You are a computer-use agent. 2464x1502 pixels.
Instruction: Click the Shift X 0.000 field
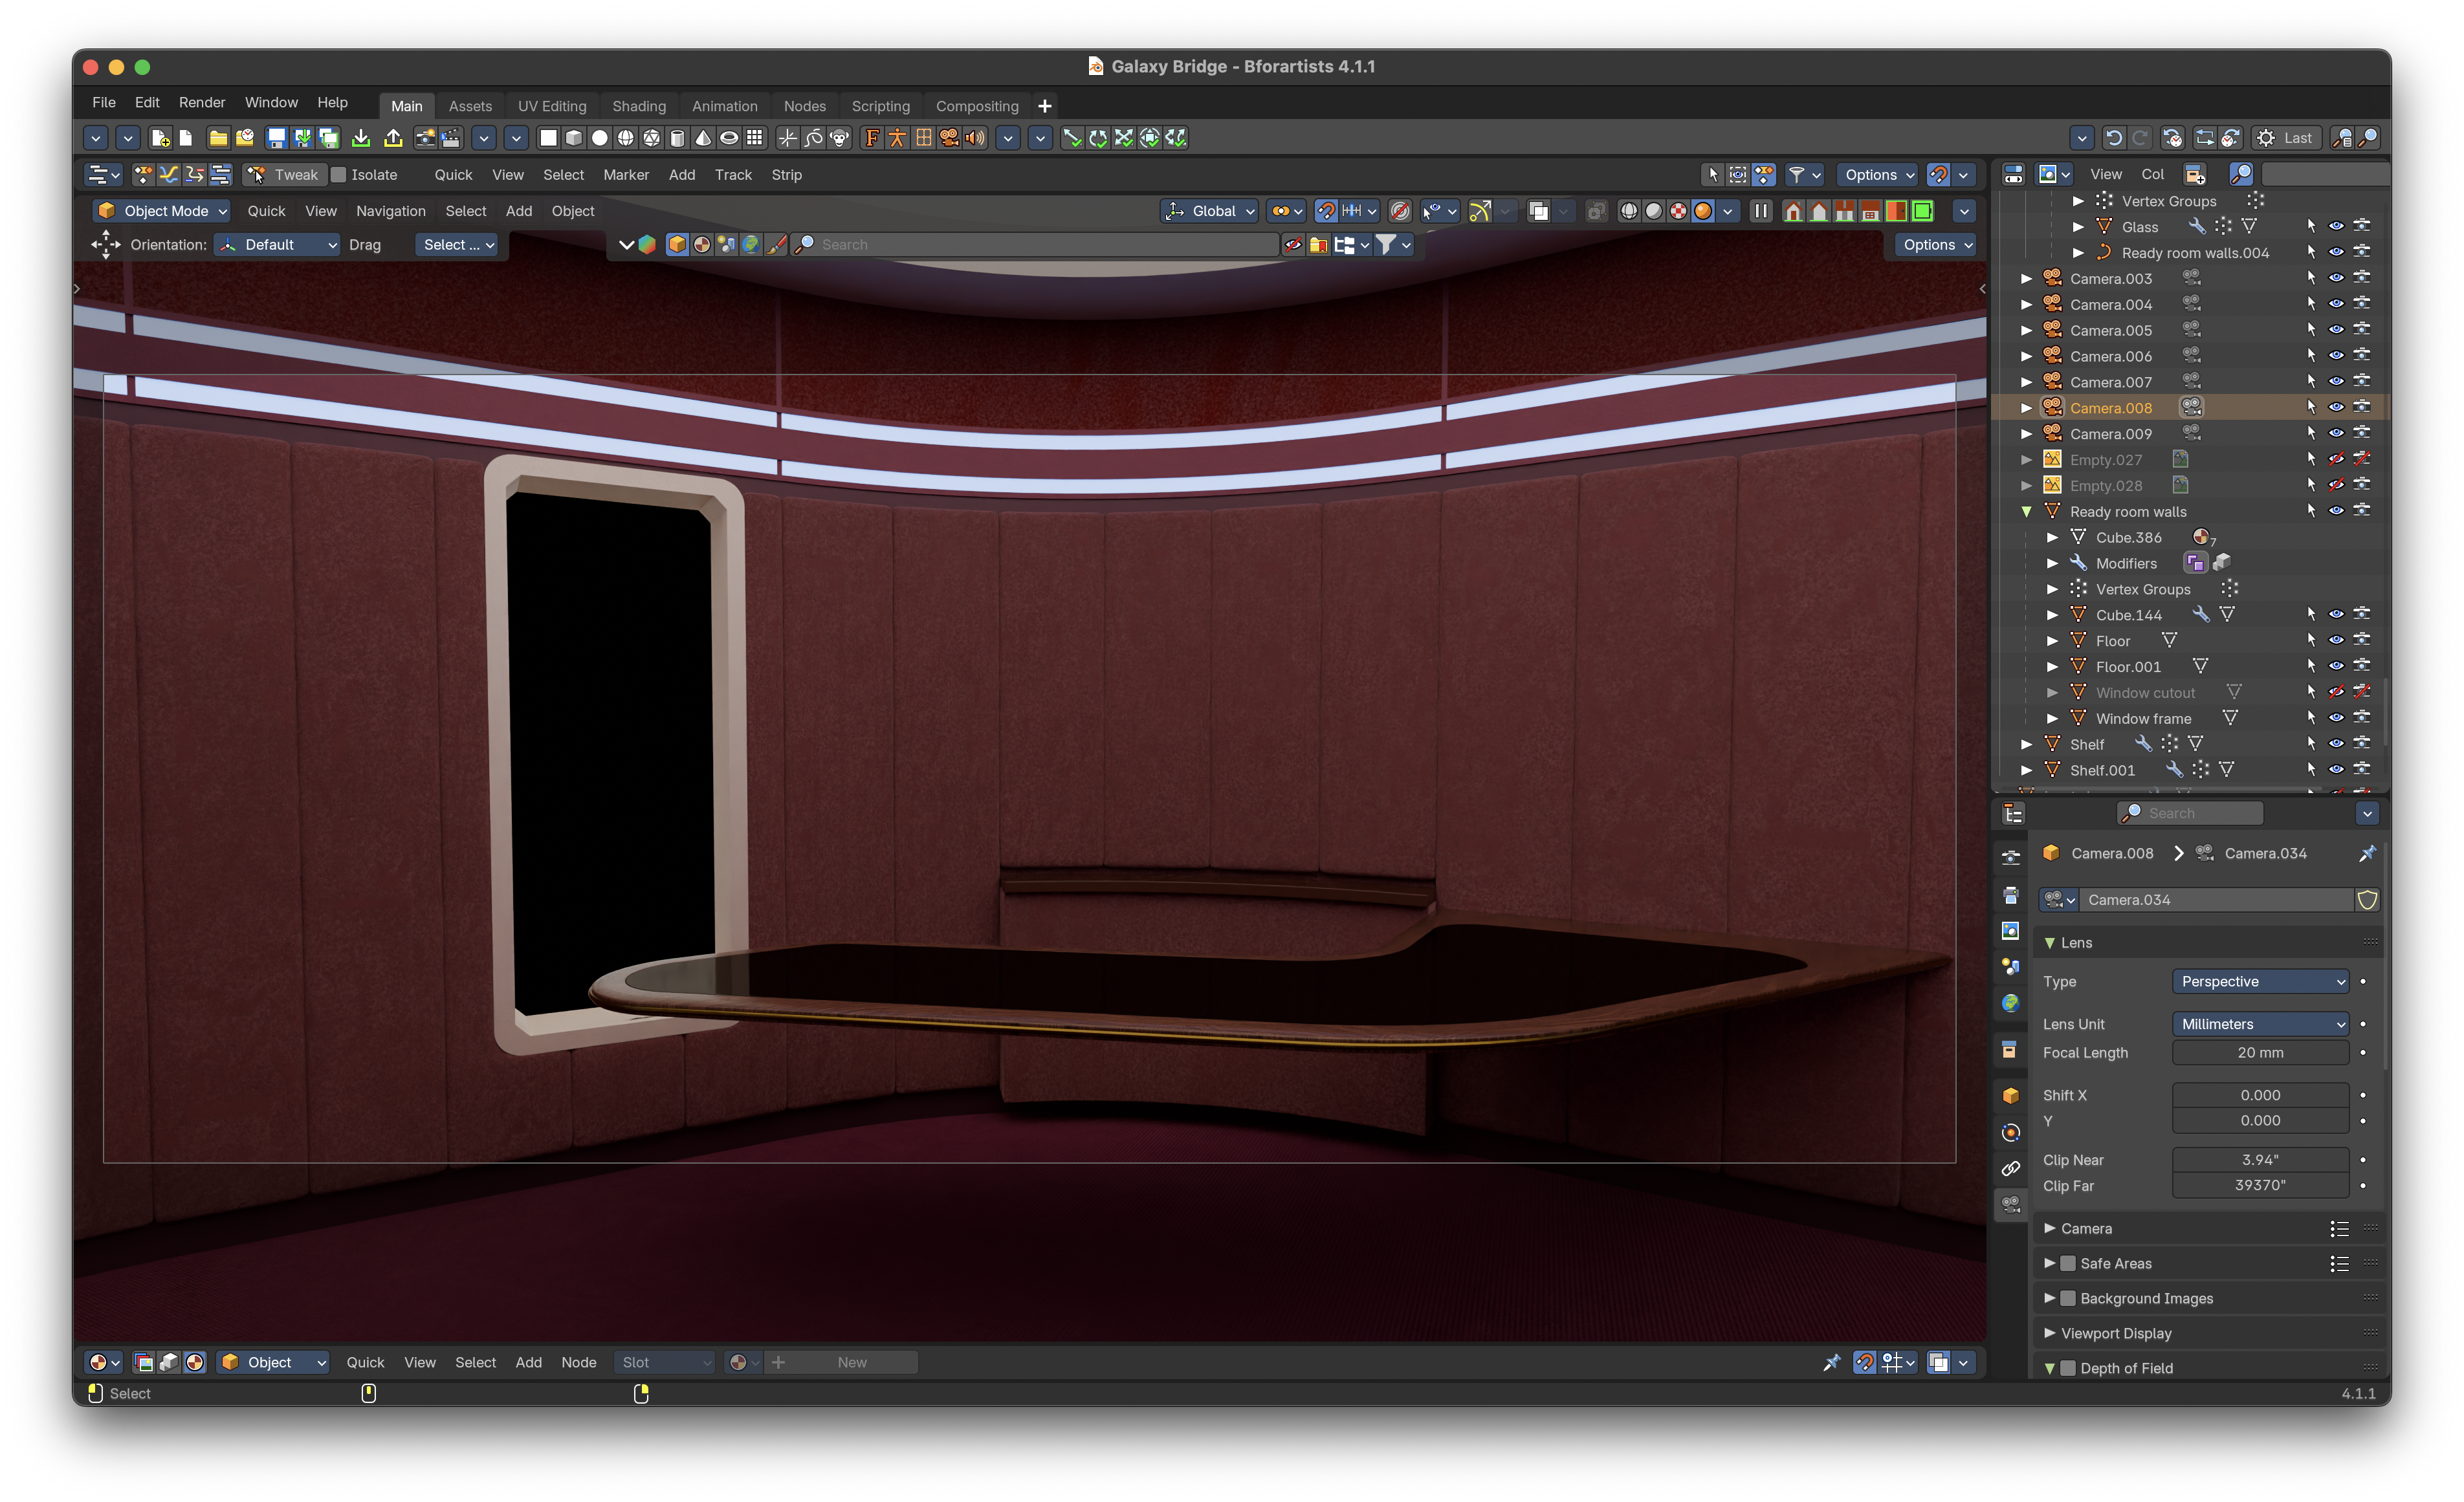tap(2260, 1096)
